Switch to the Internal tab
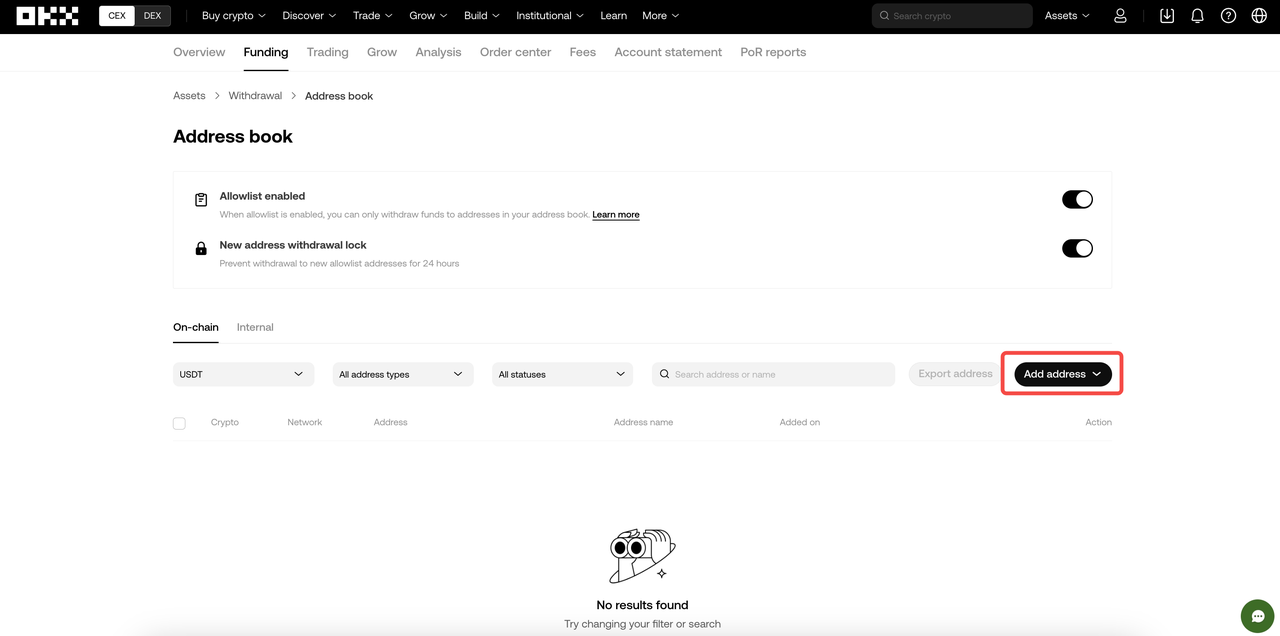Viewport: 1280px width, 636px height. [x=255, y=327]
